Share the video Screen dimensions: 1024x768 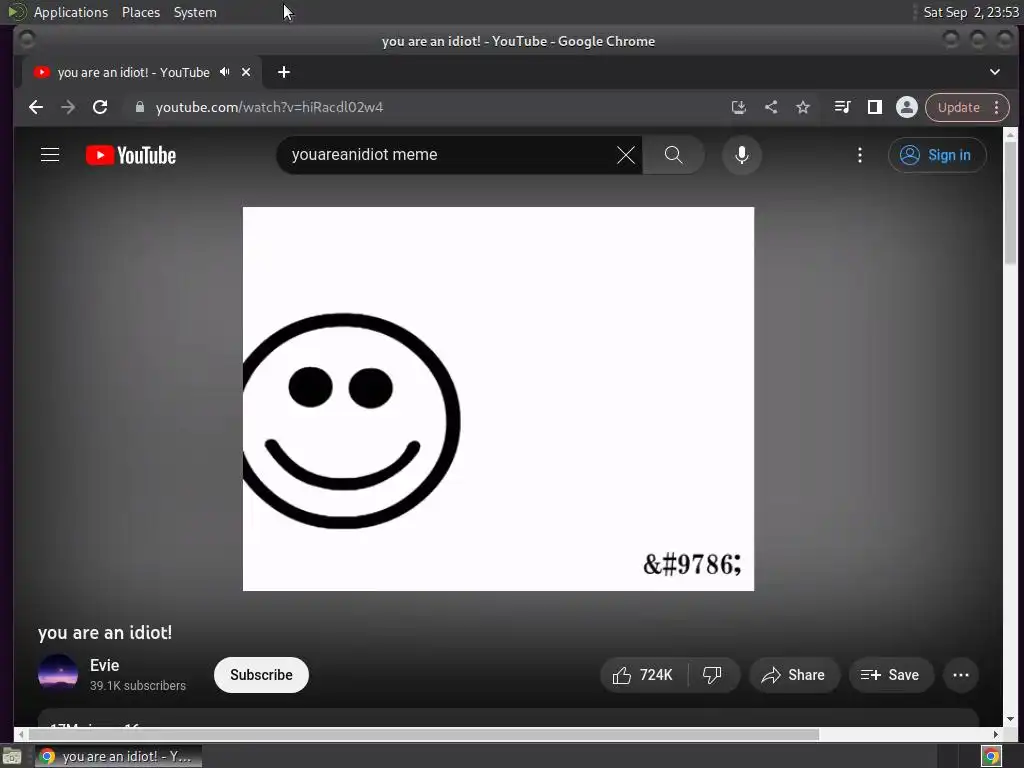tap(793, 675)
